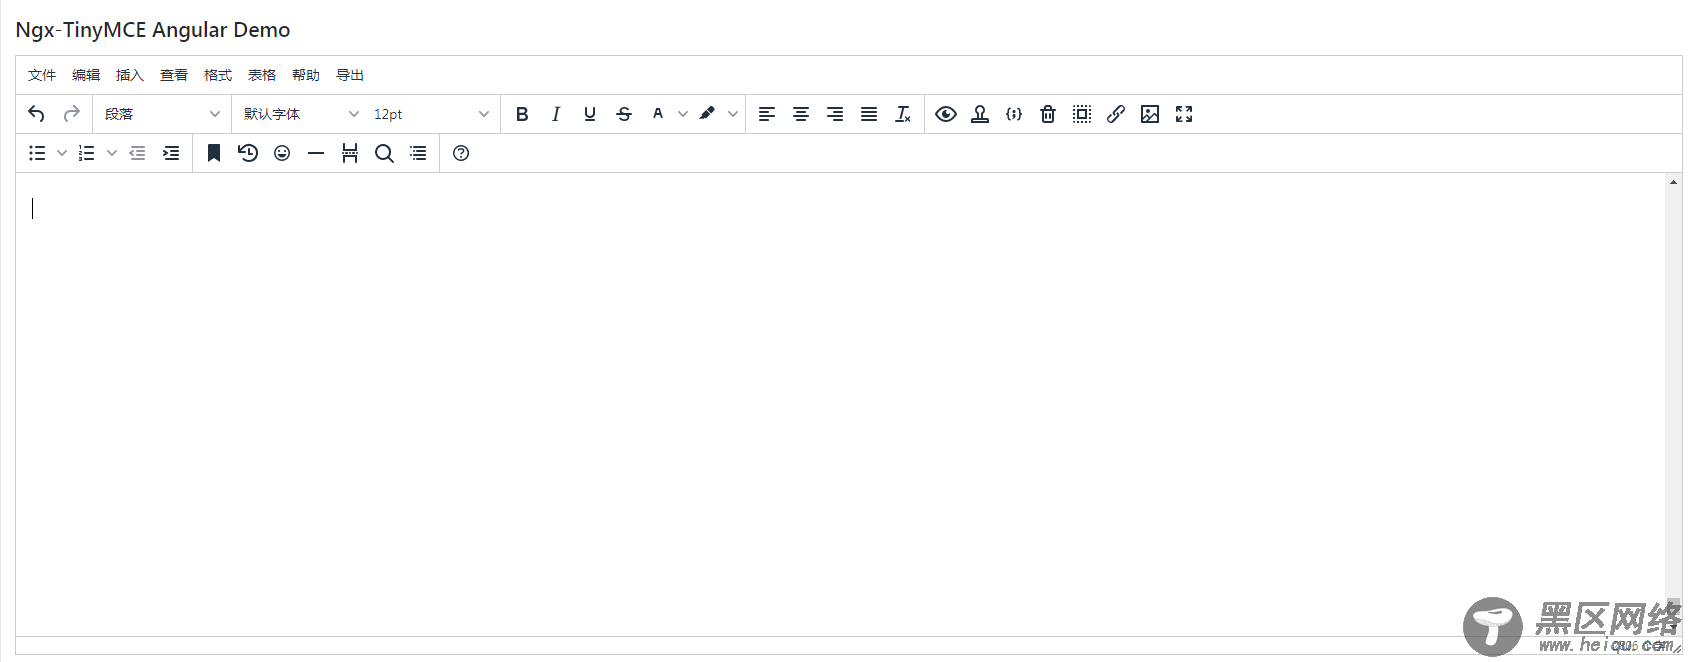The height and width of the screenshot is (662, 1695).
Task: Open the help dialog question-mark icon
Action: (461, 153)
